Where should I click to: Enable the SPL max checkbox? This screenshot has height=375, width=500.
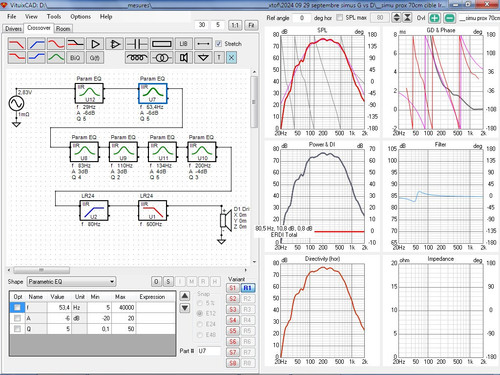click(x=340, y=18)
